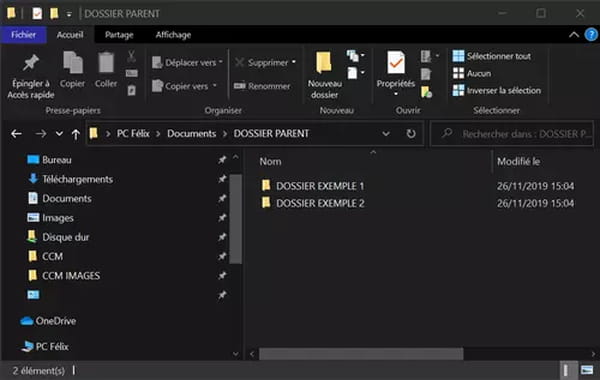Image resolution: width=600 pixels, height=380 pixels.
Task: Click Épingler à Accès rapide pin icon
Action: point(31,63)
